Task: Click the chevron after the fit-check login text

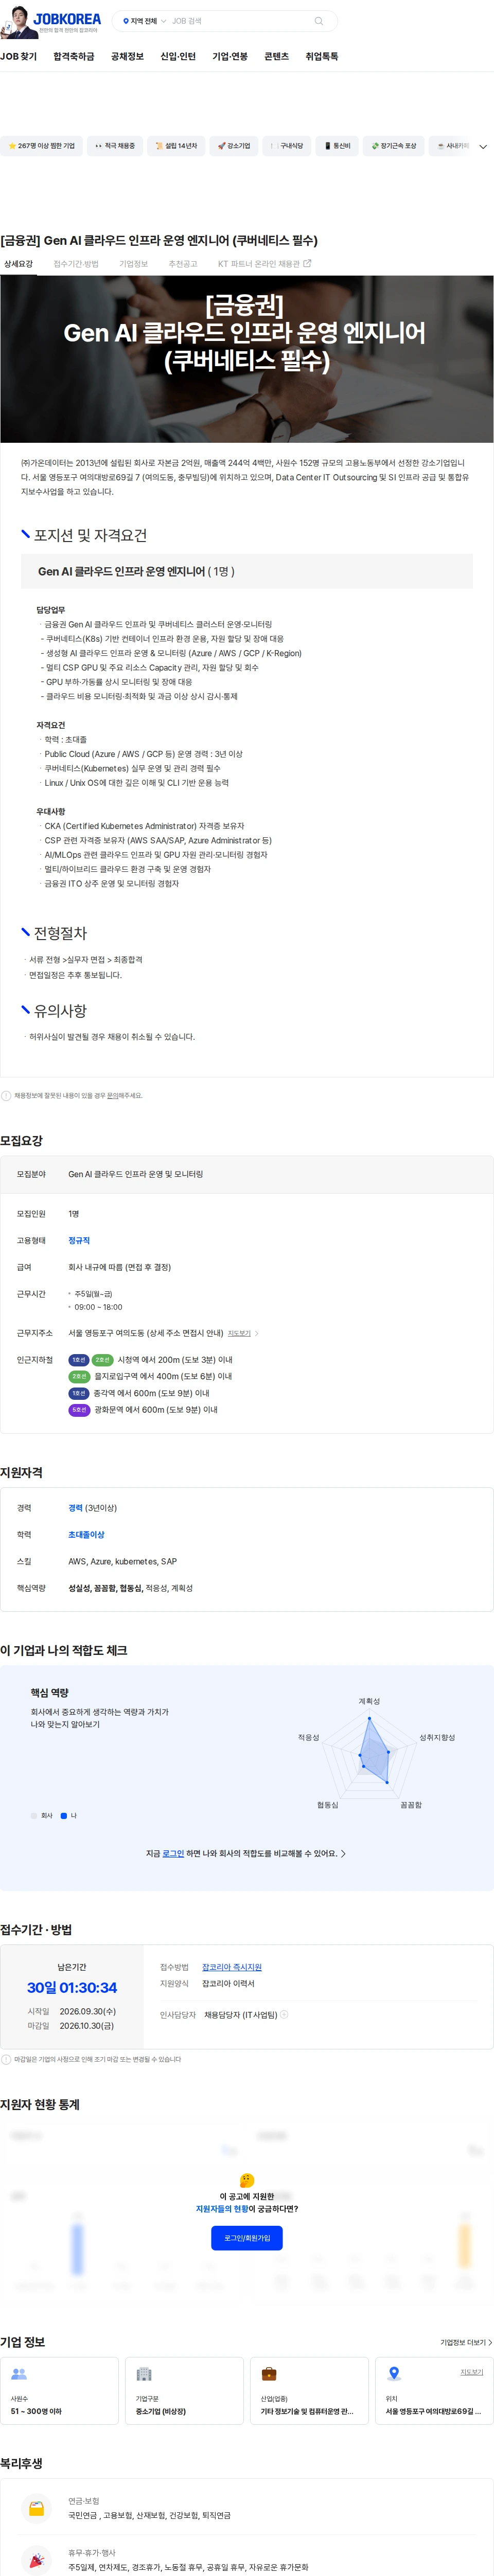Action: tap(343, 1853)
